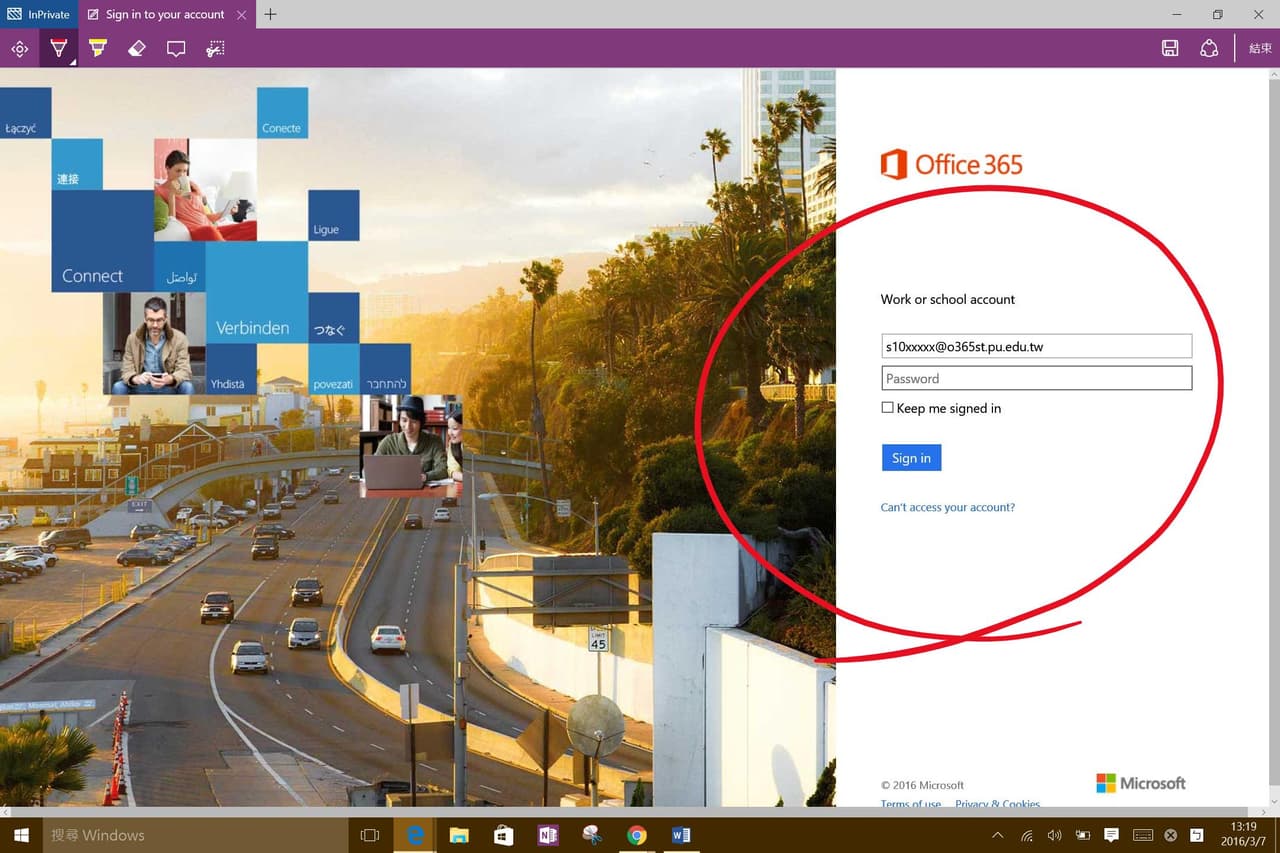Open the Wi-Fi network flyout

(x=1026, y=835)
